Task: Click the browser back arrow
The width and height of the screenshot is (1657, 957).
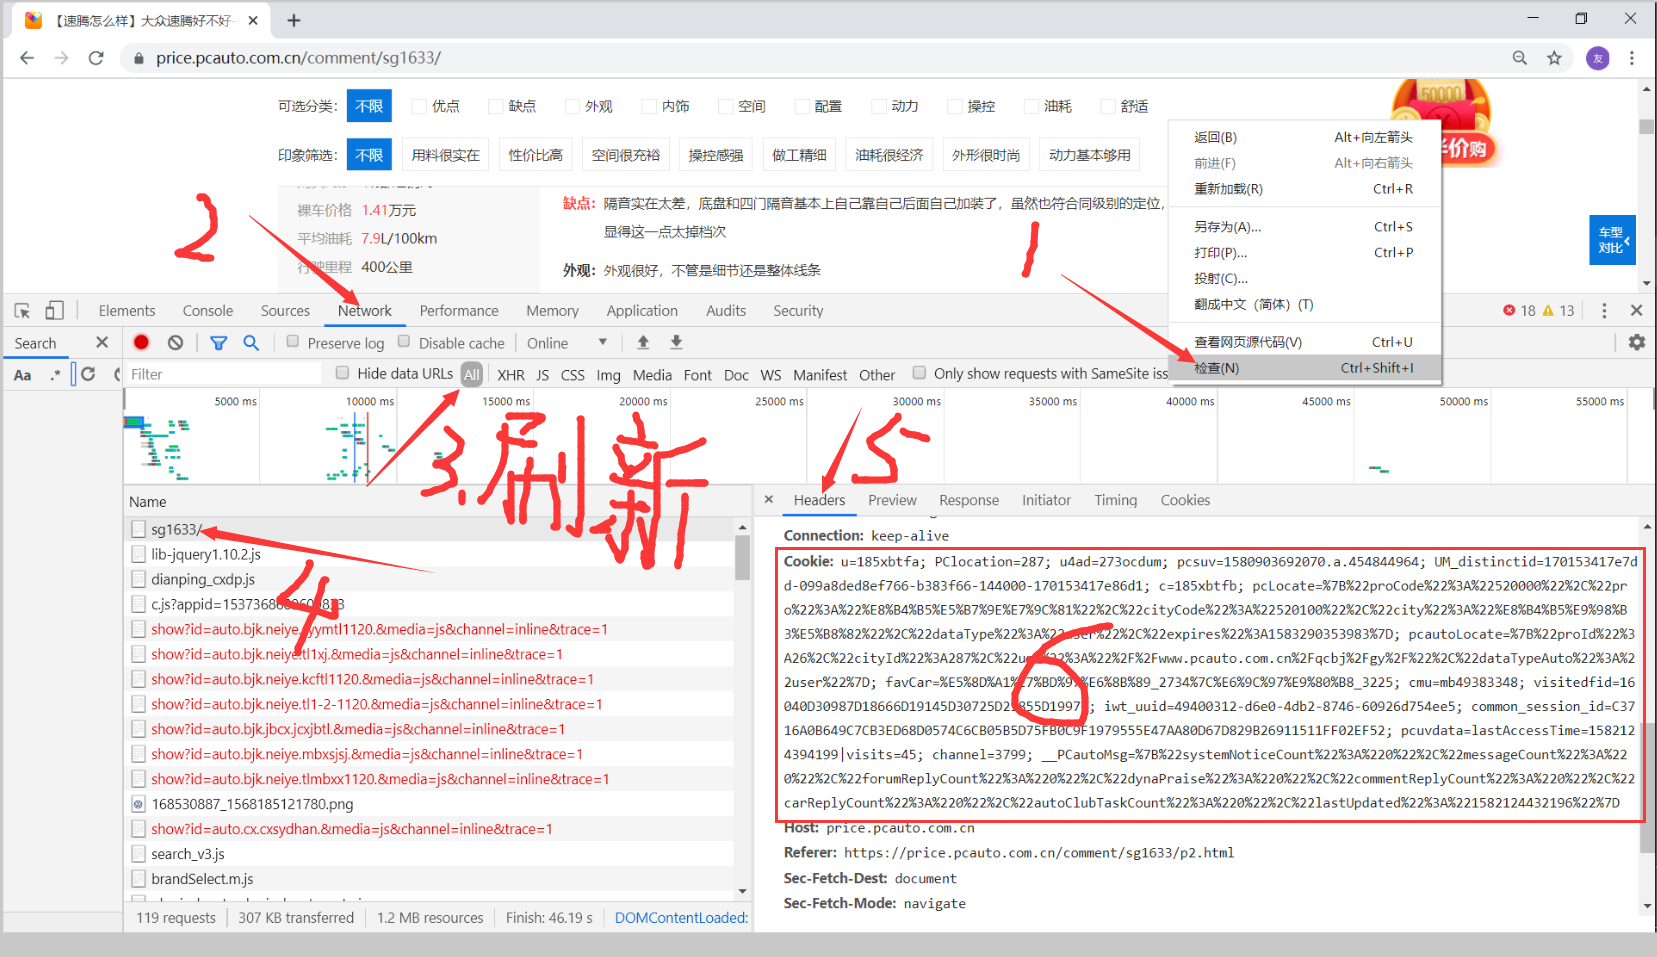Action: coord(27,58)
